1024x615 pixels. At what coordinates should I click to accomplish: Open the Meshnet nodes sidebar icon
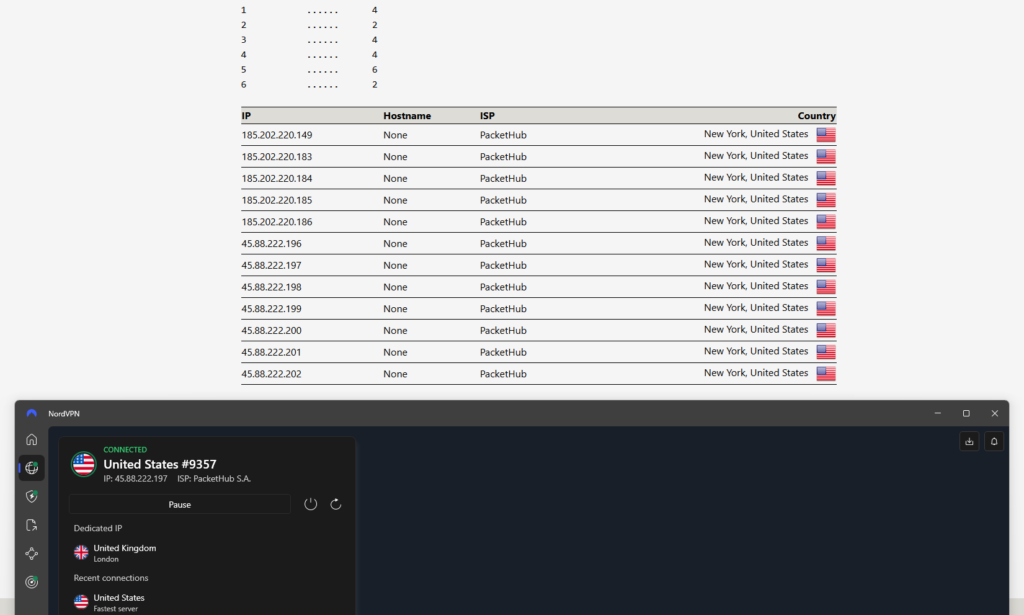click(x=31, y=554)
